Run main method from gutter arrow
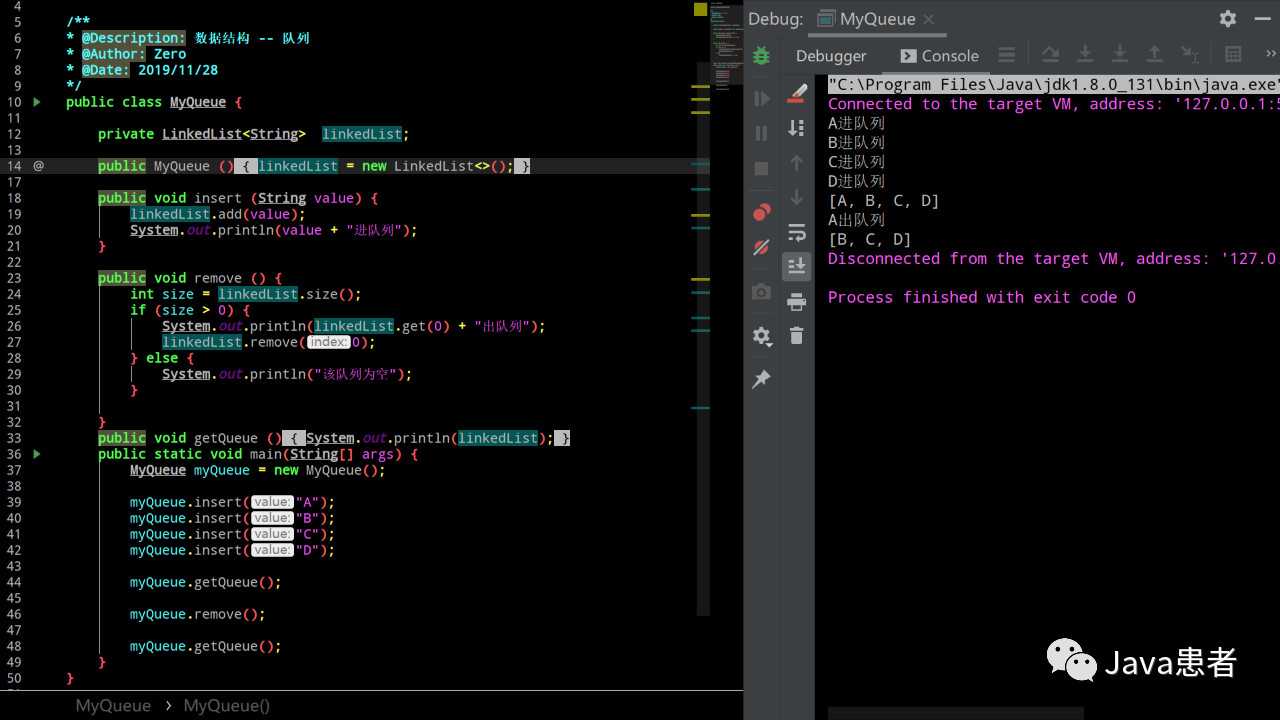This screenshot has width=1280, height=720. coord(37,454)
